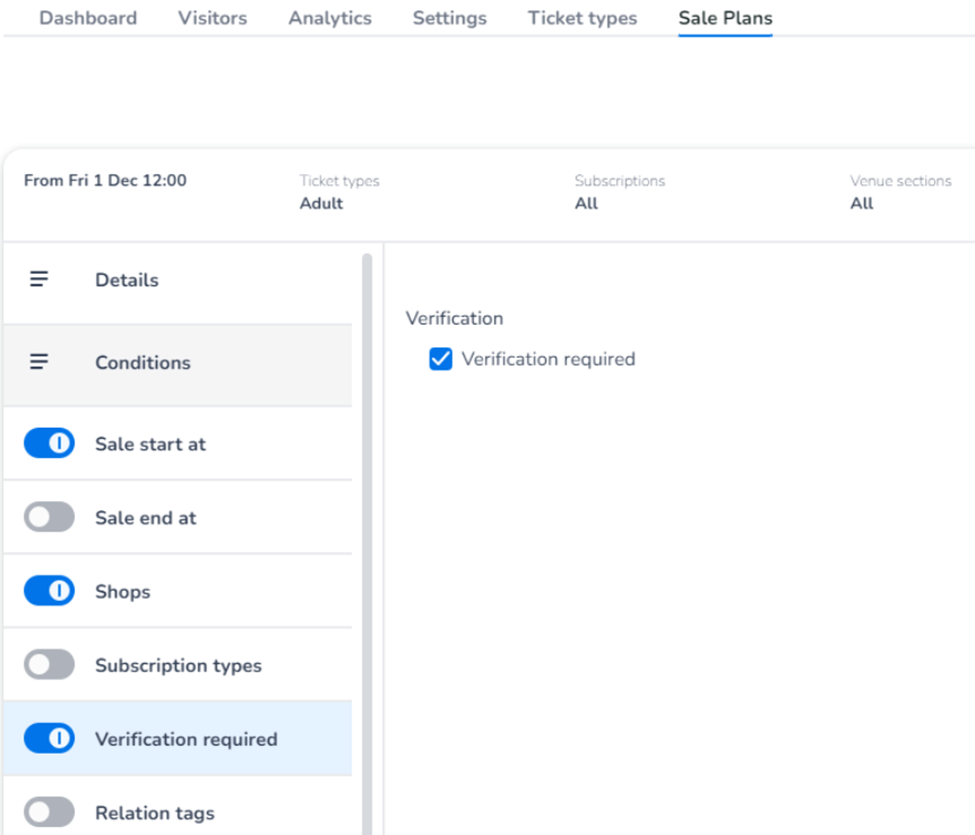975x835 pixels.
Task: Open the Details section in sidebar
Action: 127,280
